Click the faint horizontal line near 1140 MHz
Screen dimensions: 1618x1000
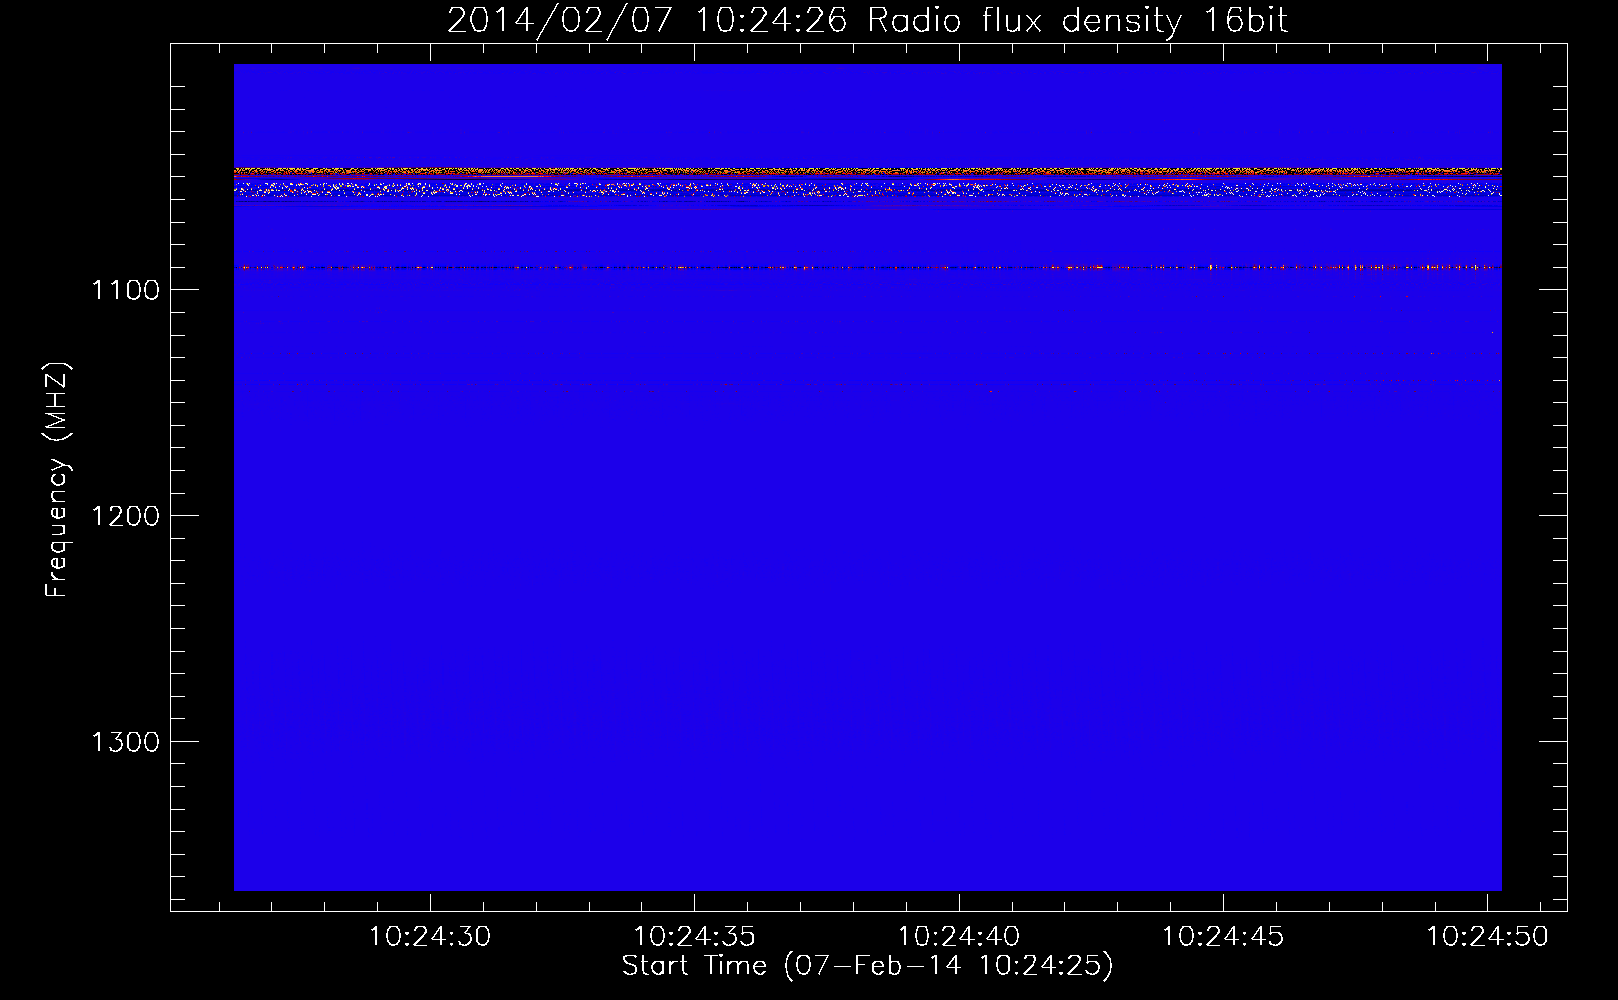(867, 385)
